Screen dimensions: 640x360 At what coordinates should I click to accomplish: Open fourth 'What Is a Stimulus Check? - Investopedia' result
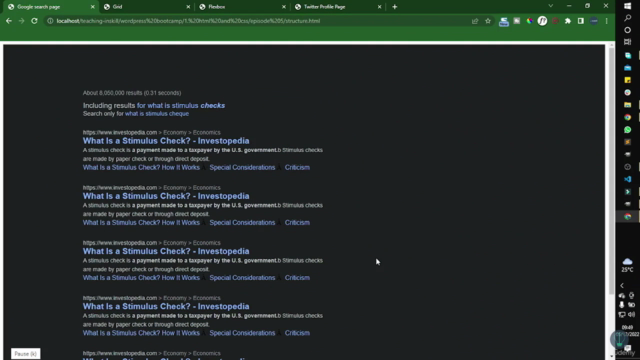pyautogui.click(x=166, y=306)
